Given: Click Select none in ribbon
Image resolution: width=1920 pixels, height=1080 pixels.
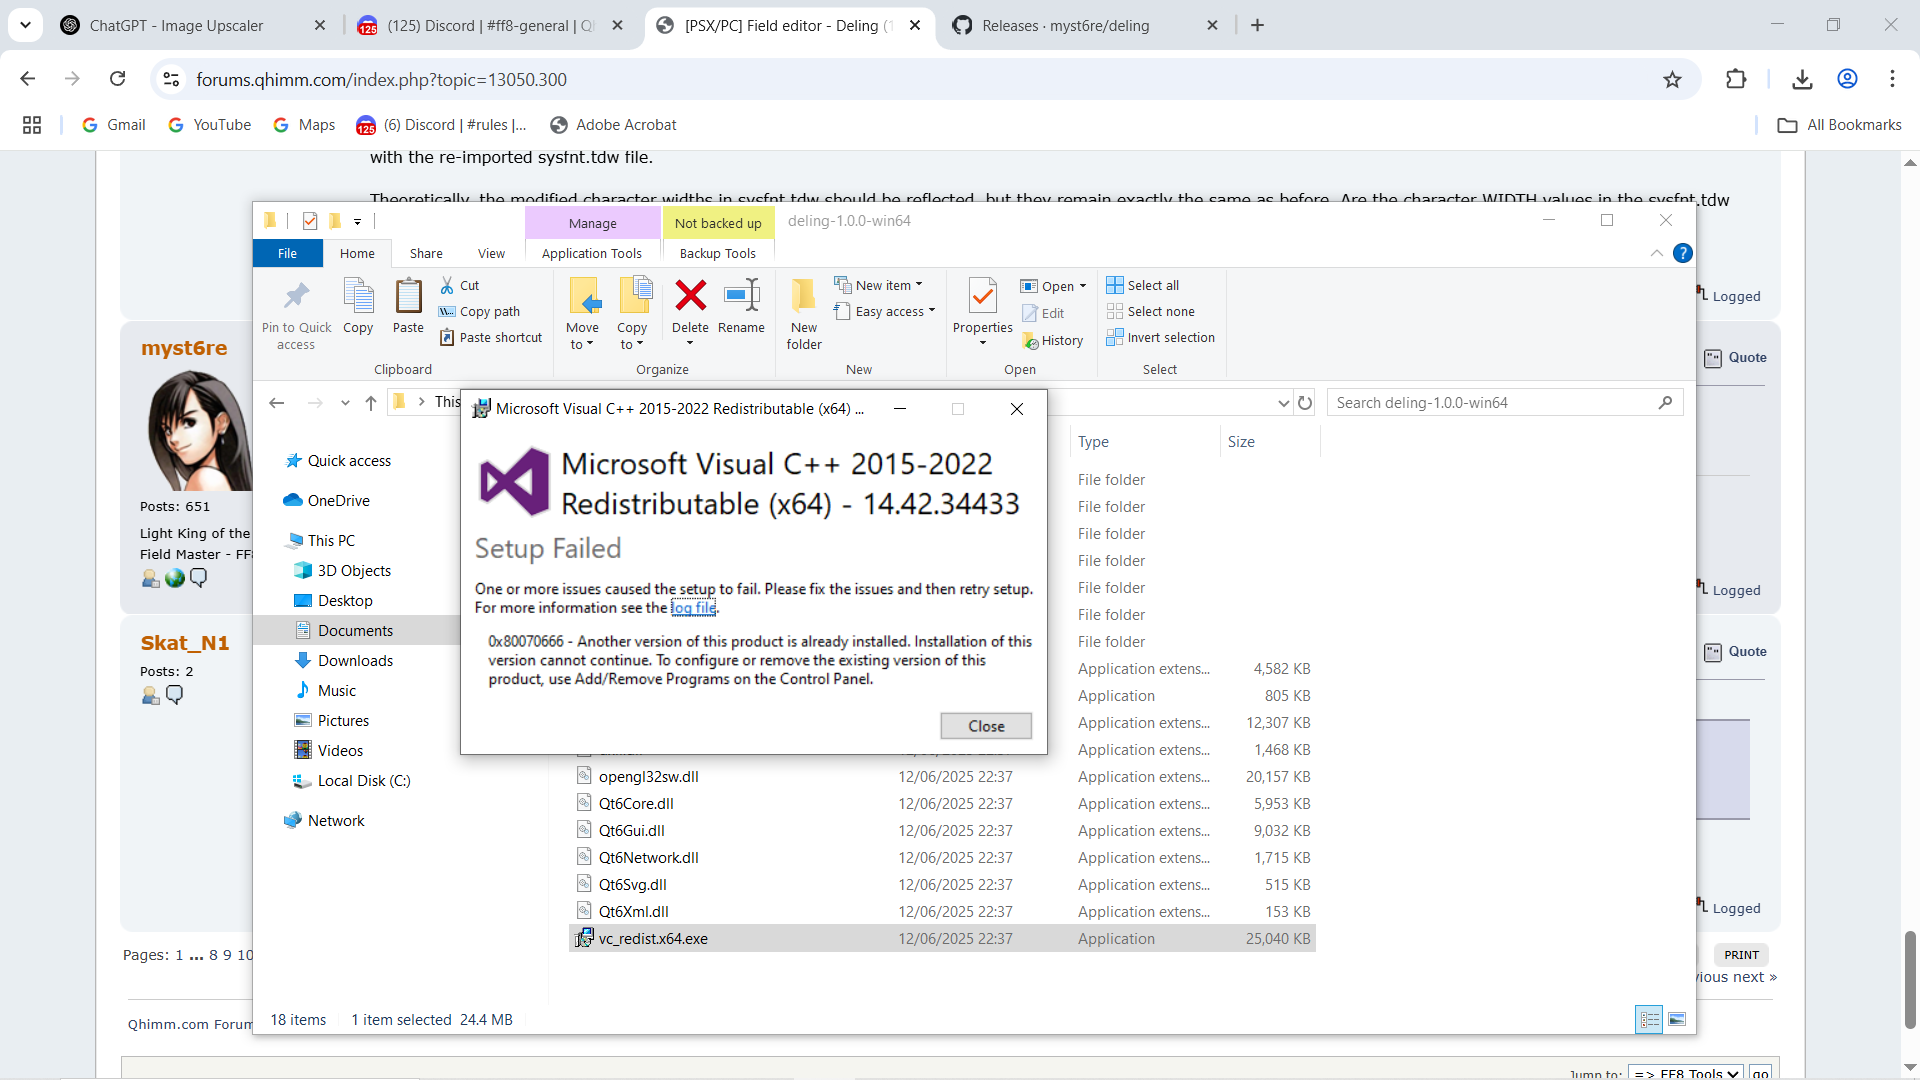Looking at the screenshot, I should pyautogui.click(x=1151, y=312).
